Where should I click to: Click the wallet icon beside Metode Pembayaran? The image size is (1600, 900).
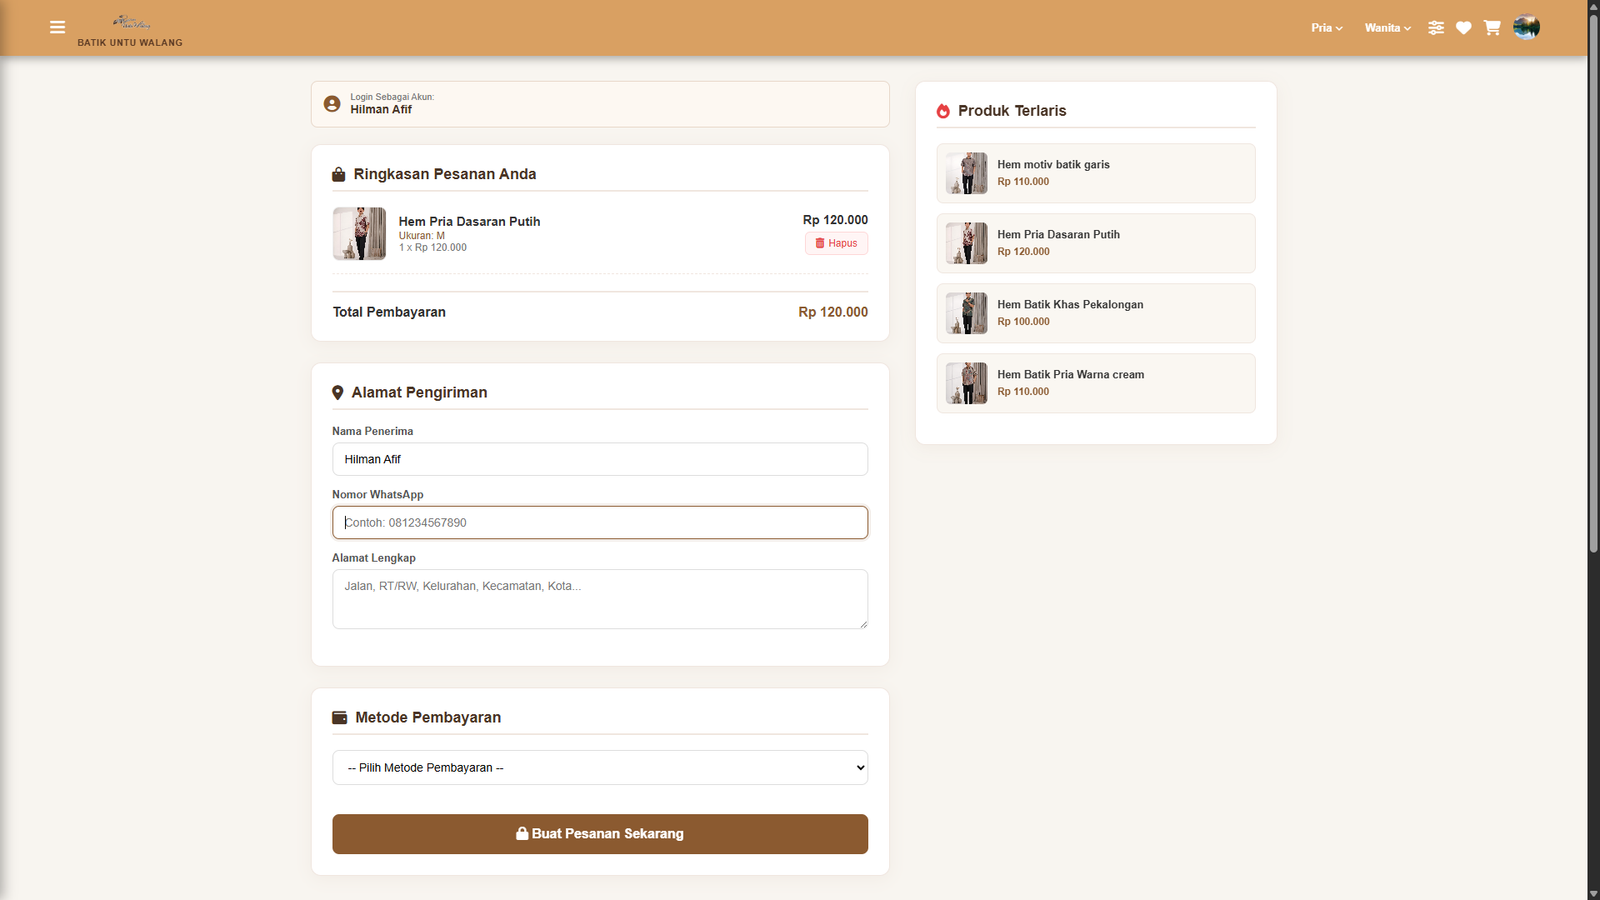[x=340, y=718]
